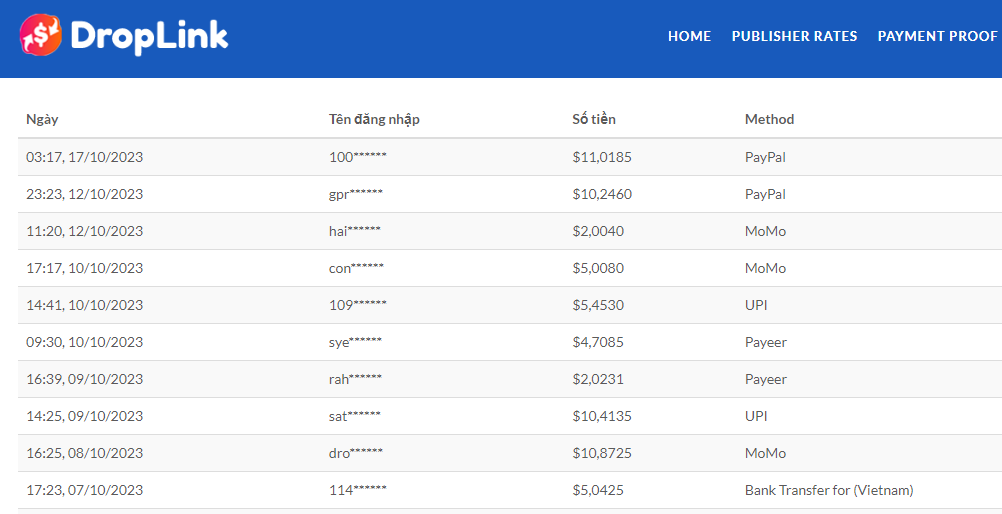
Task: Select the 03:17, 17/10/2023 payment row
Action: 84,157
